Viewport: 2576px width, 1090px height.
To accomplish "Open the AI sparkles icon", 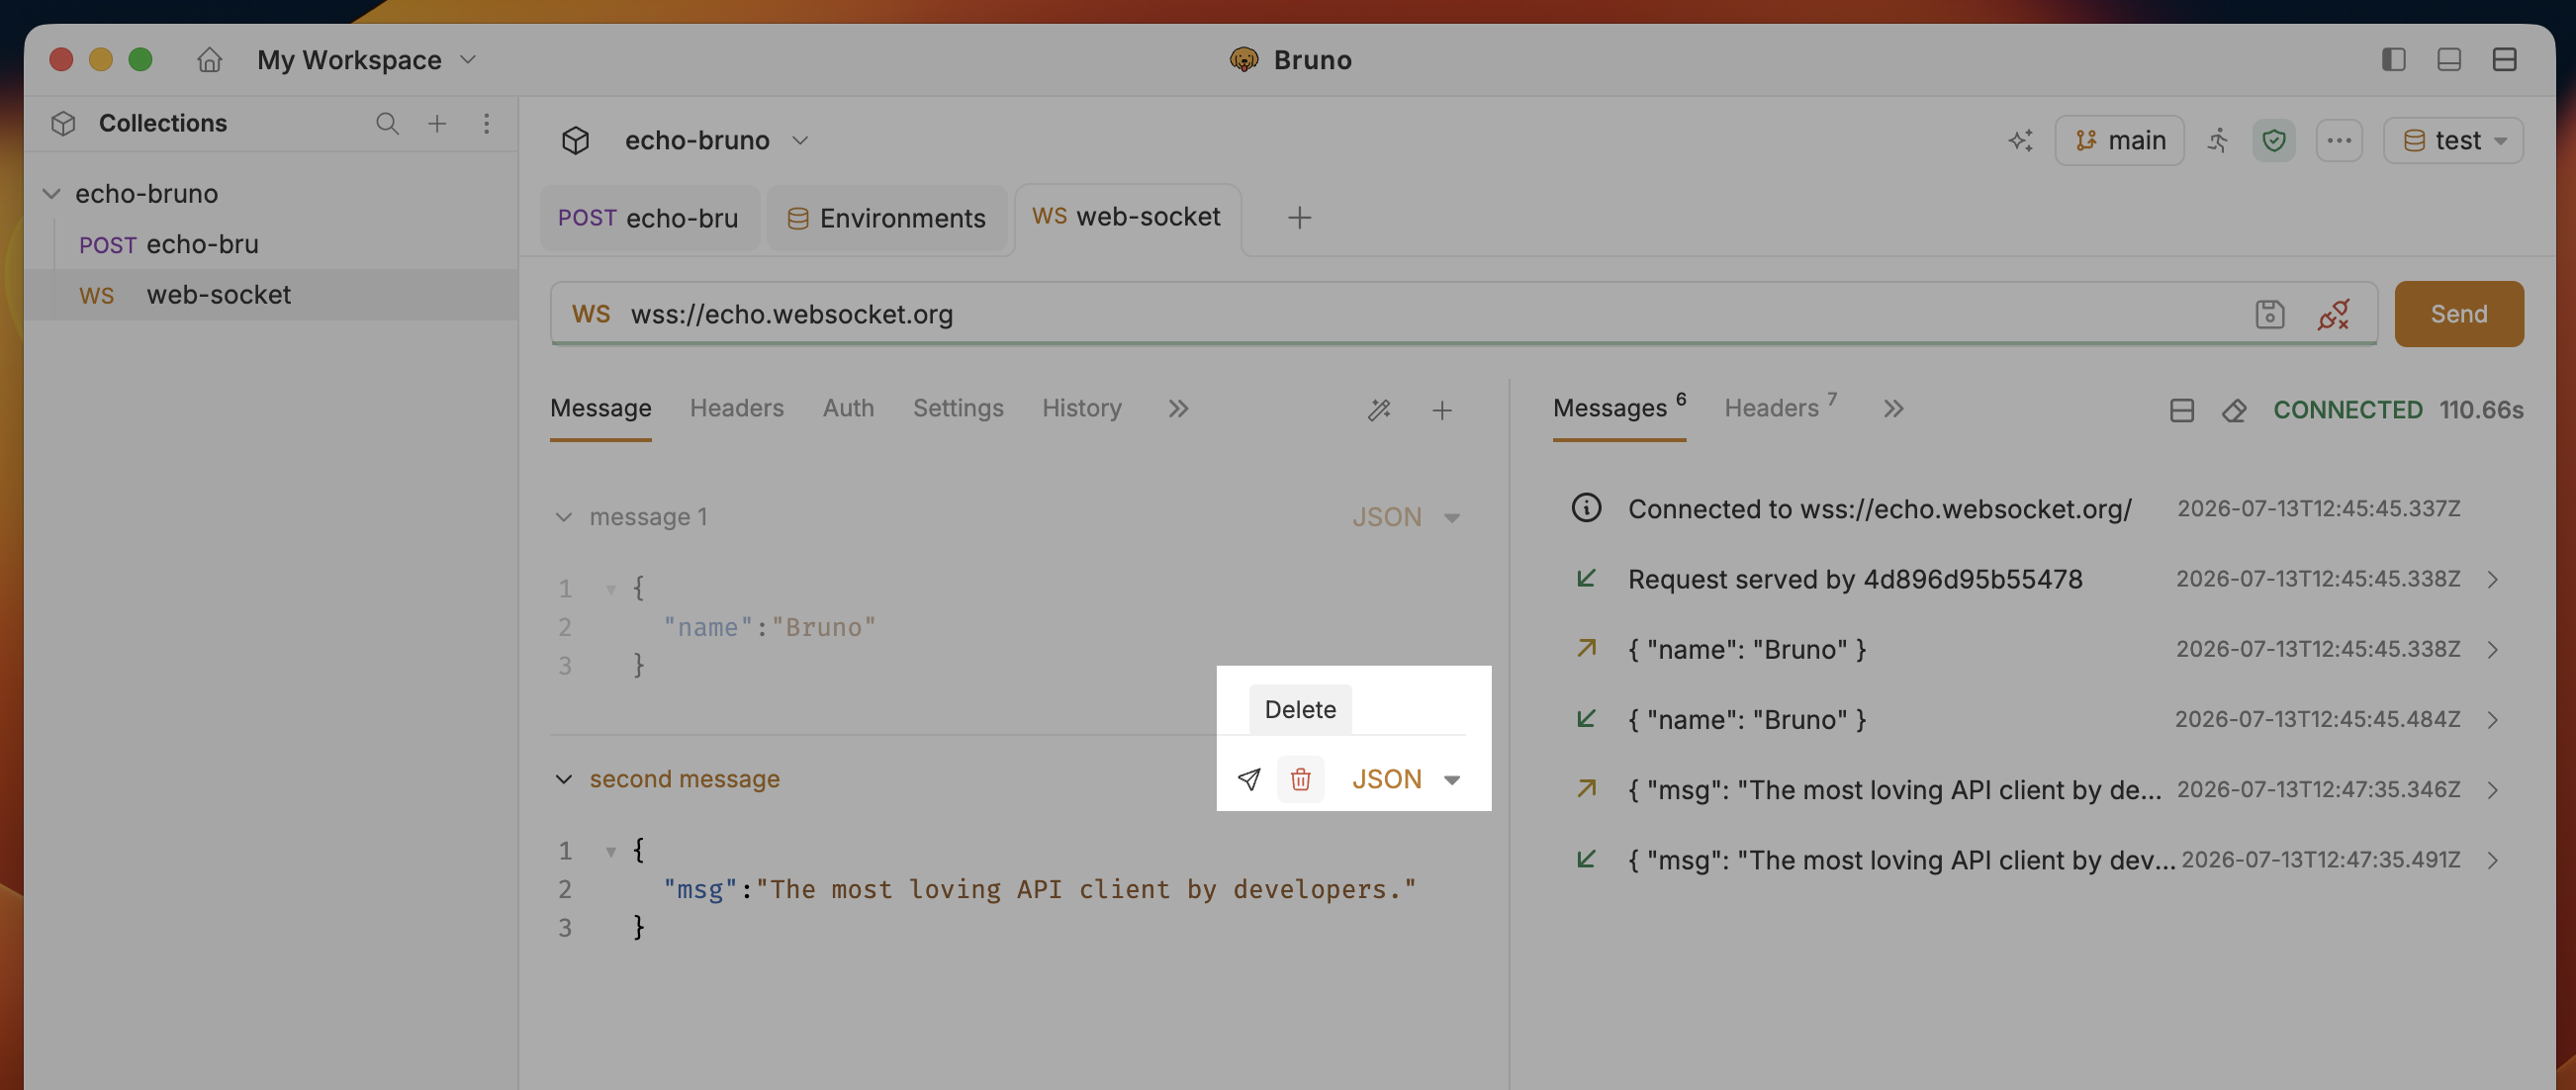I will click(2020, 140).
